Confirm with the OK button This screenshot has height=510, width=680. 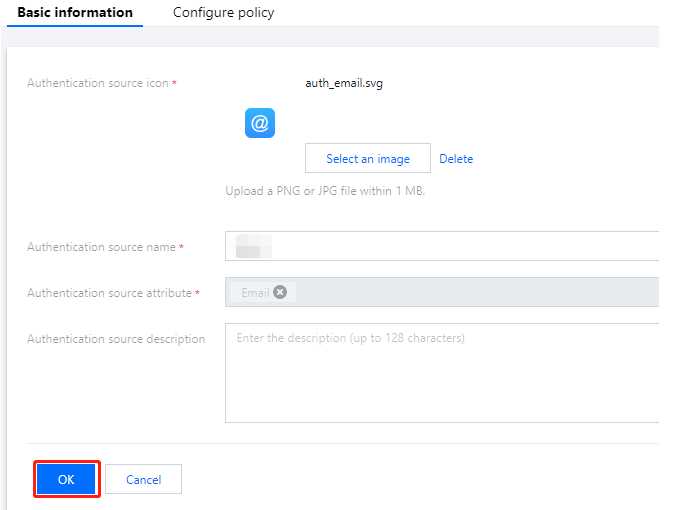point(66,479)
